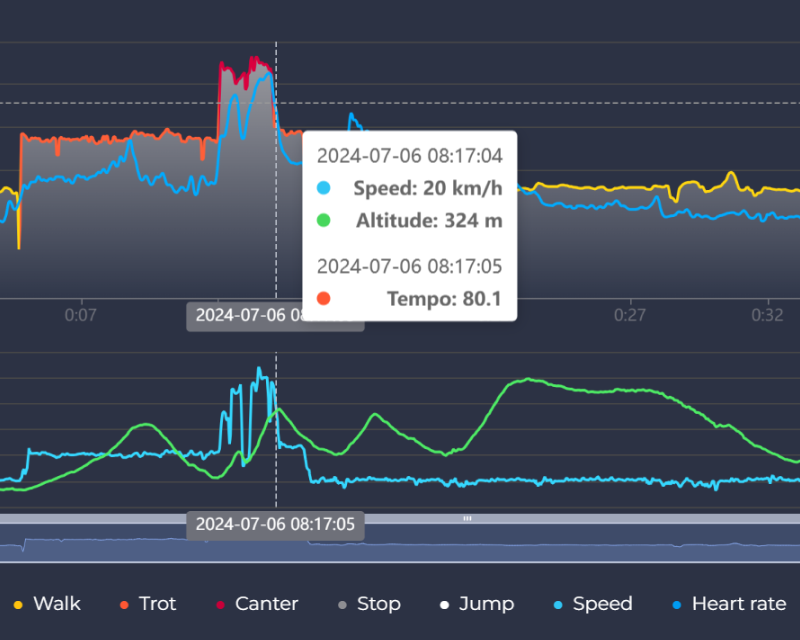Image resolution: width=800 pixels, height=640 pixels.
Task: Toggle the Walk series yellow legend dot
Action: [x=18, y=604]
